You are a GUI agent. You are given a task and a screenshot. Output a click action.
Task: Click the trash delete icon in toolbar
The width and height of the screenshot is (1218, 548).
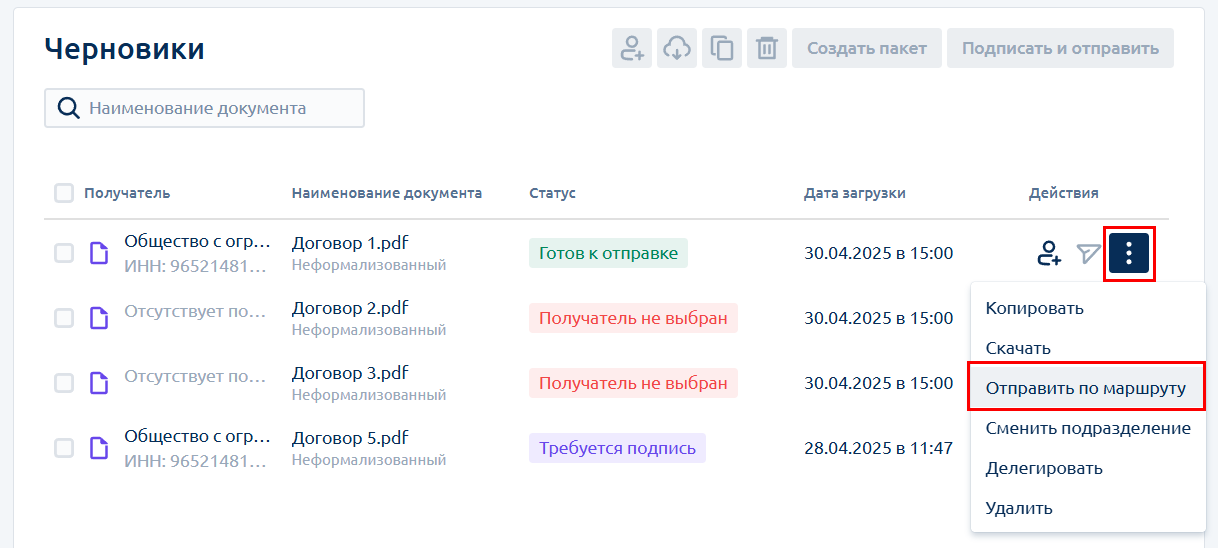pyautogui.click(x=767, y=48)
